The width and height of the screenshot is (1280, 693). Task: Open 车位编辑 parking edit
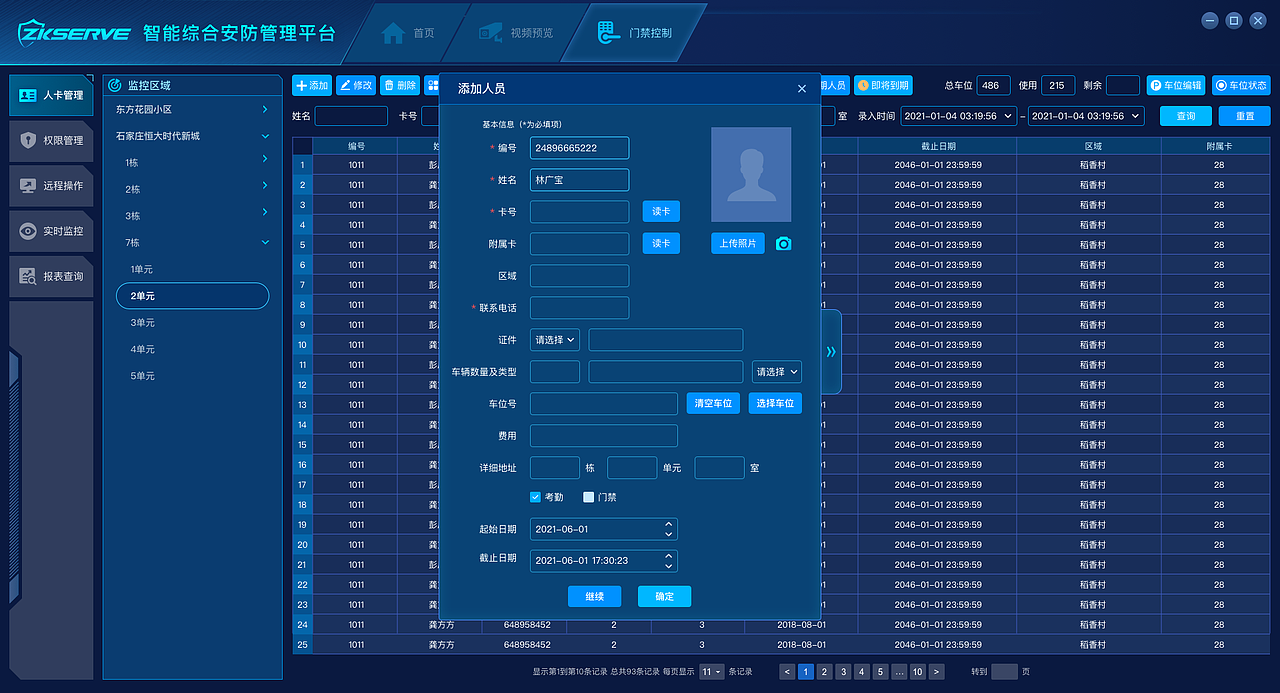pos(1176,86)
